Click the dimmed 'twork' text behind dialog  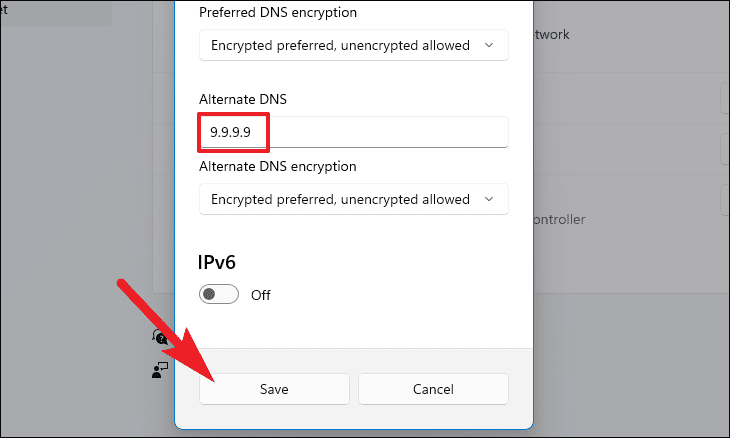[x=552, y=34]
